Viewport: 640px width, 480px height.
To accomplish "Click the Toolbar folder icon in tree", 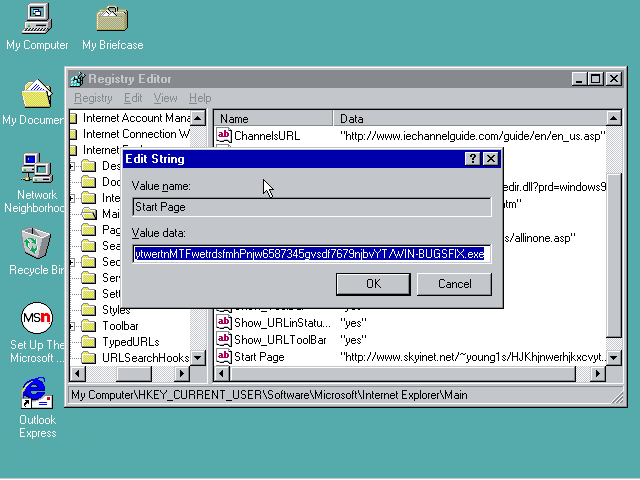I will click(89, 326).
